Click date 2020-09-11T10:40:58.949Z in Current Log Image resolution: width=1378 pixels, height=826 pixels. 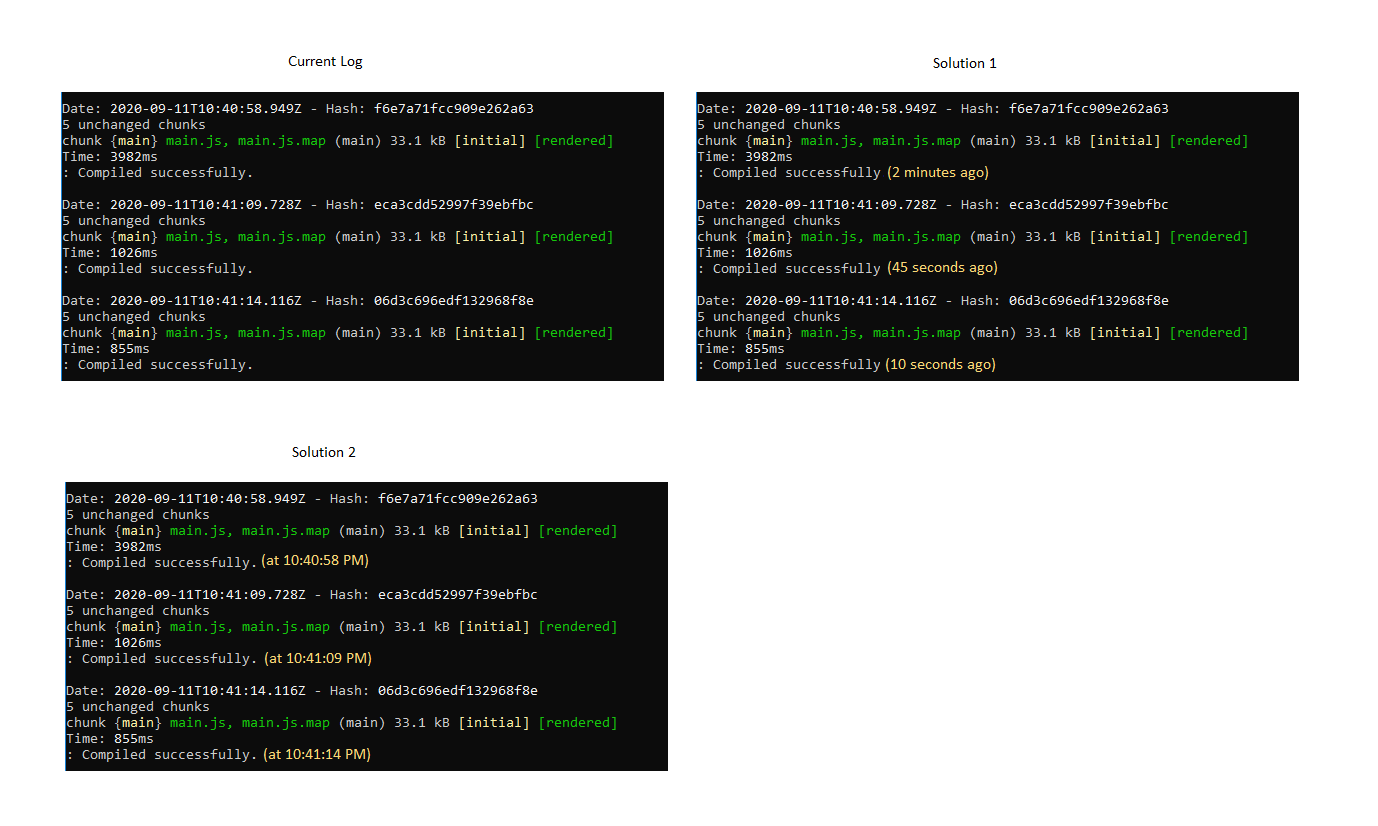pyautogui.click(x=206, y=108)
